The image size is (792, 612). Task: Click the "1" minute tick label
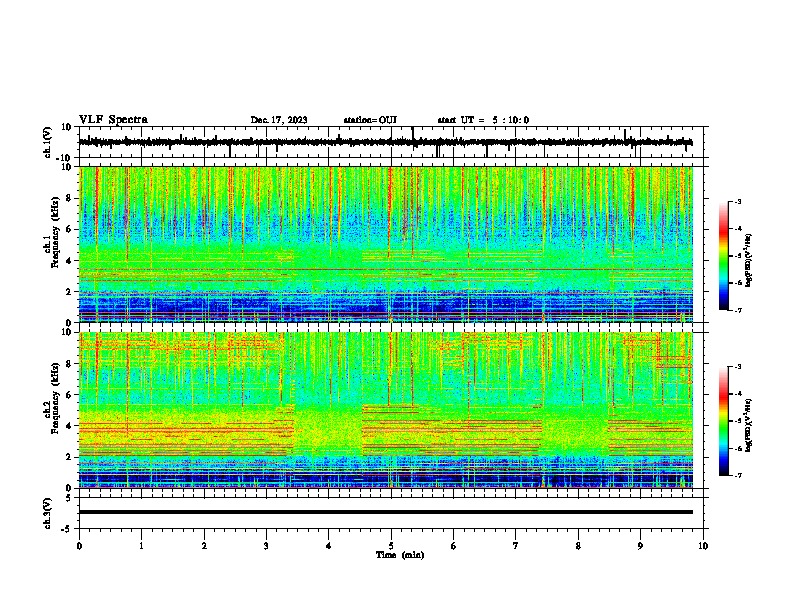141,546
